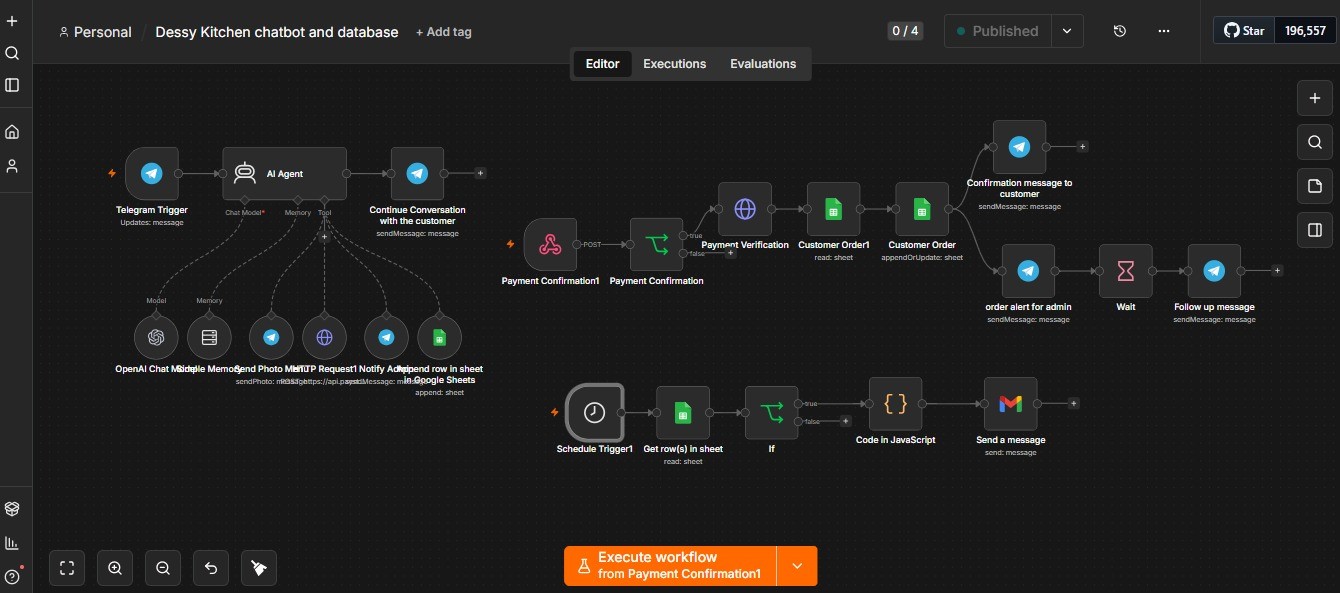Open insights chart icon in sidebar
The height and width of the screenshot is (593, 1340).
coord(12,543)
